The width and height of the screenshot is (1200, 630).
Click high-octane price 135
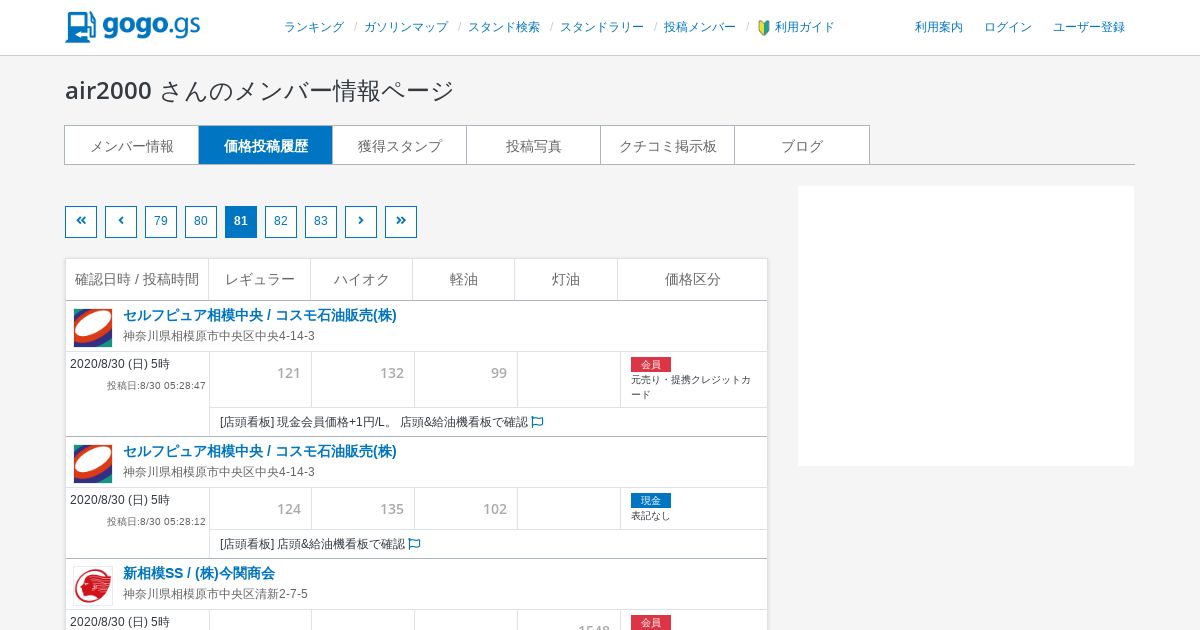click(392, 509)
